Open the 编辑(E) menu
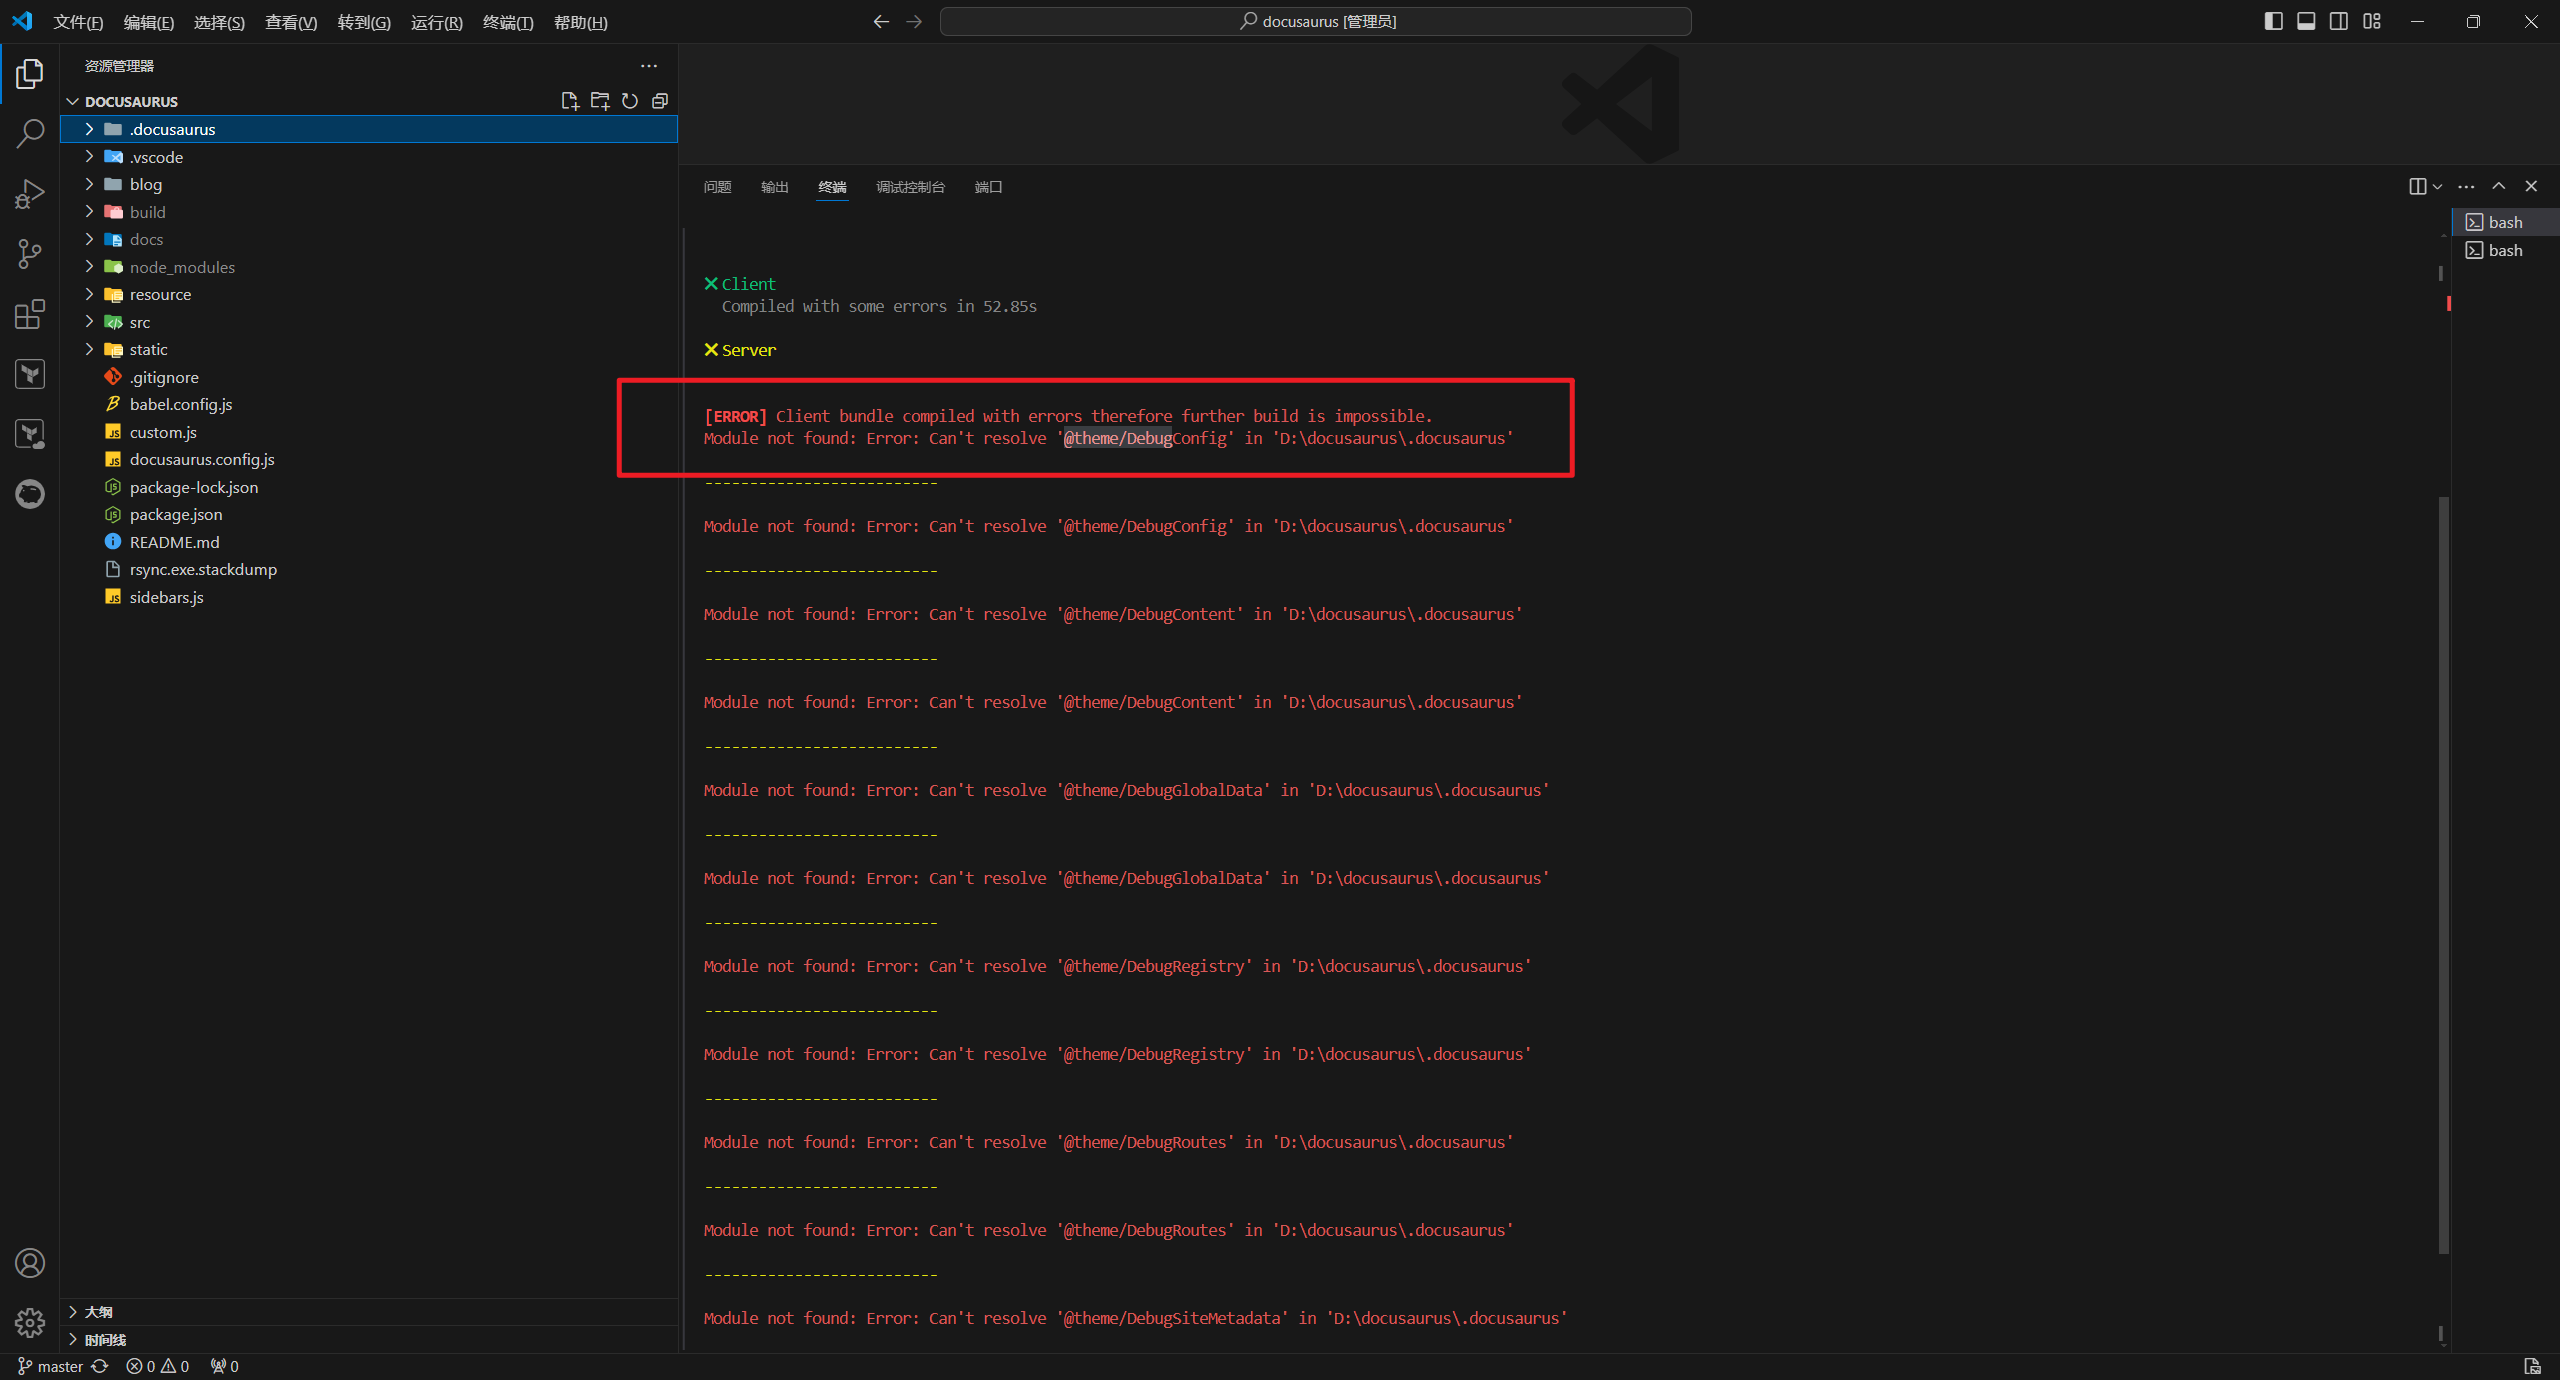This screenshot has height=1380, width=2560. point(149,22)
